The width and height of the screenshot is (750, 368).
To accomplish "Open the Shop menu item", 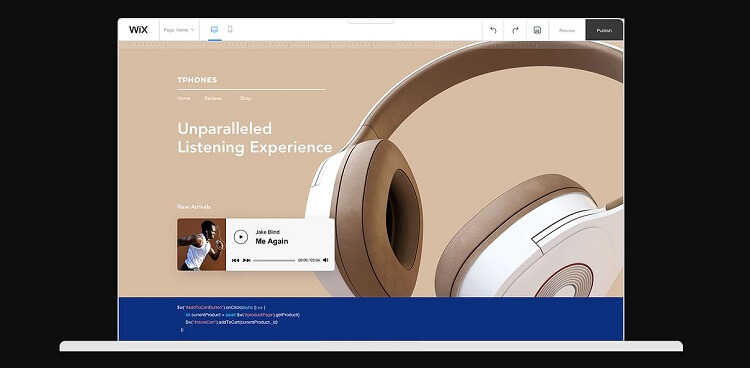I will coord(245,98).
